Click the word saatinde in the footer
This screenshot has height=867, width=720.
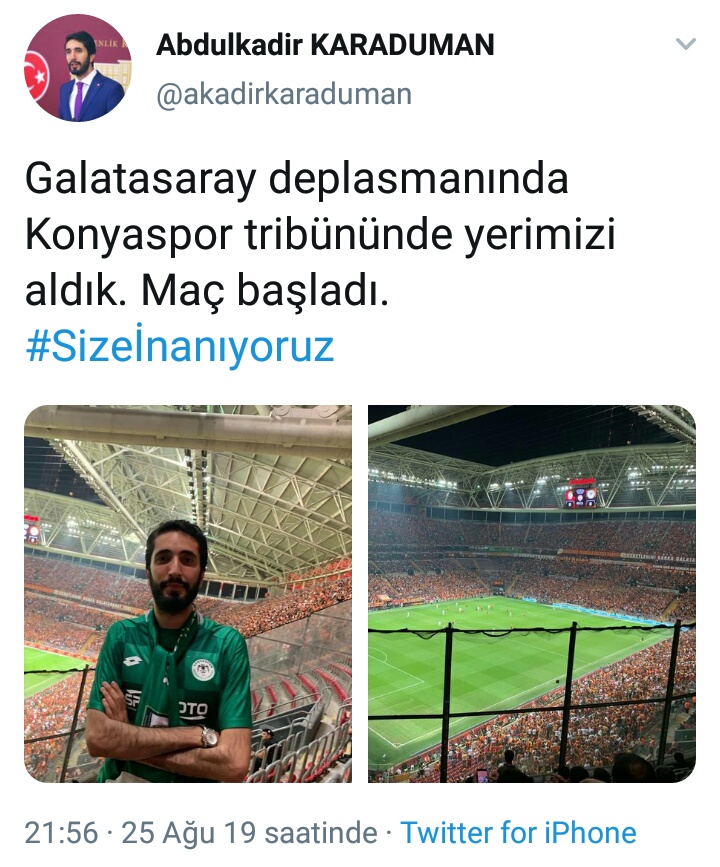pyautogui.click(x=321, y=833)
